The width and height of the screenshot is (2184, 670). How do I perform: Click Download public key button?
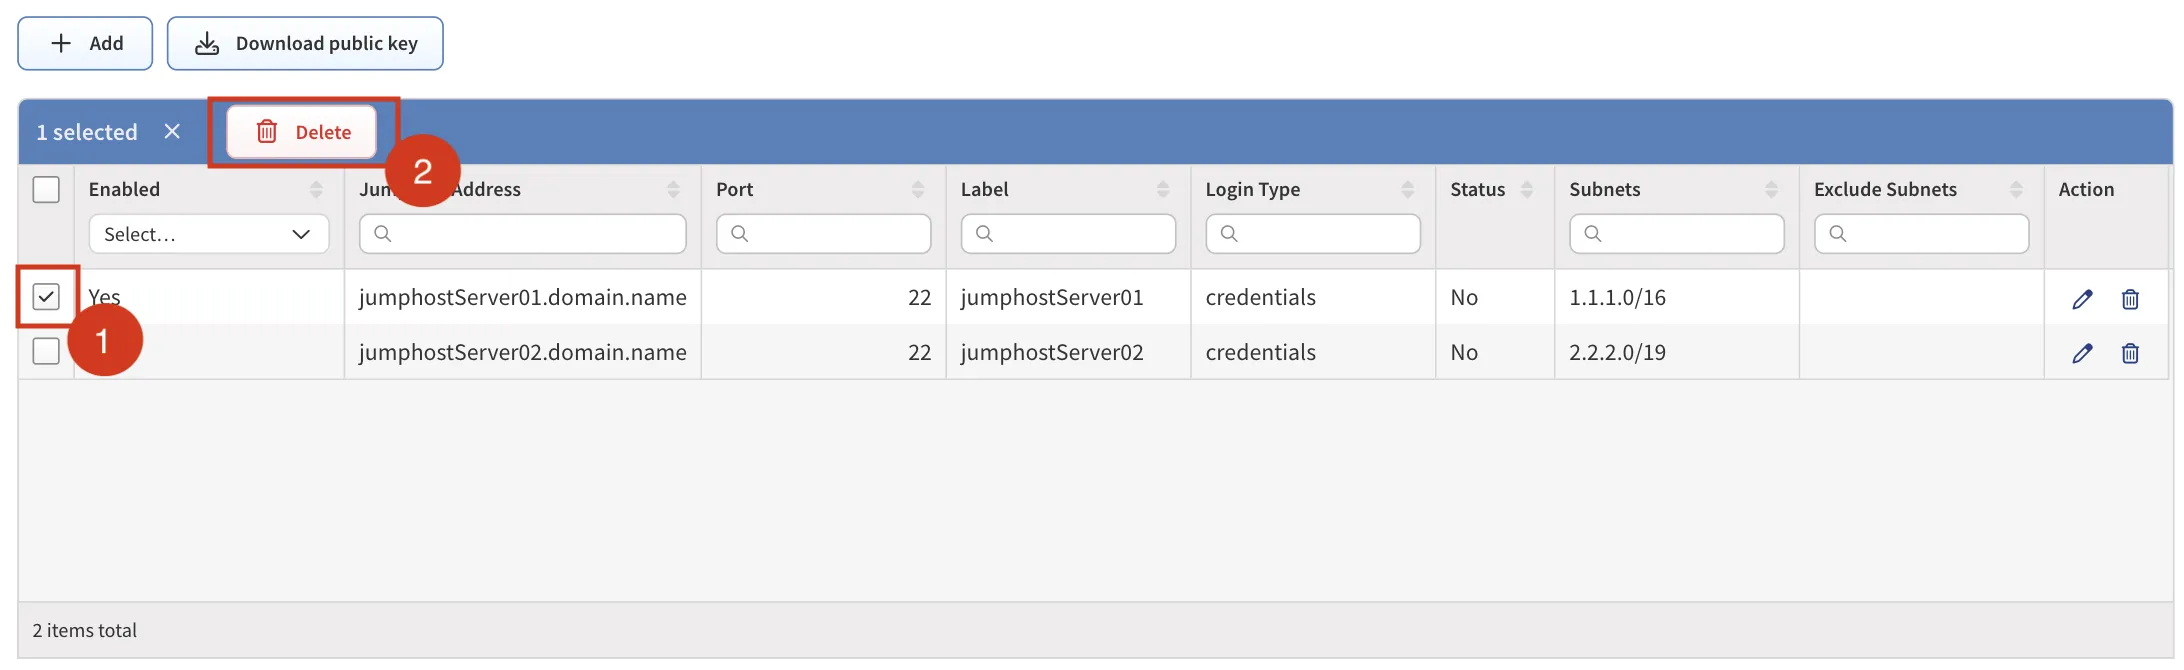tap(305, 43)
